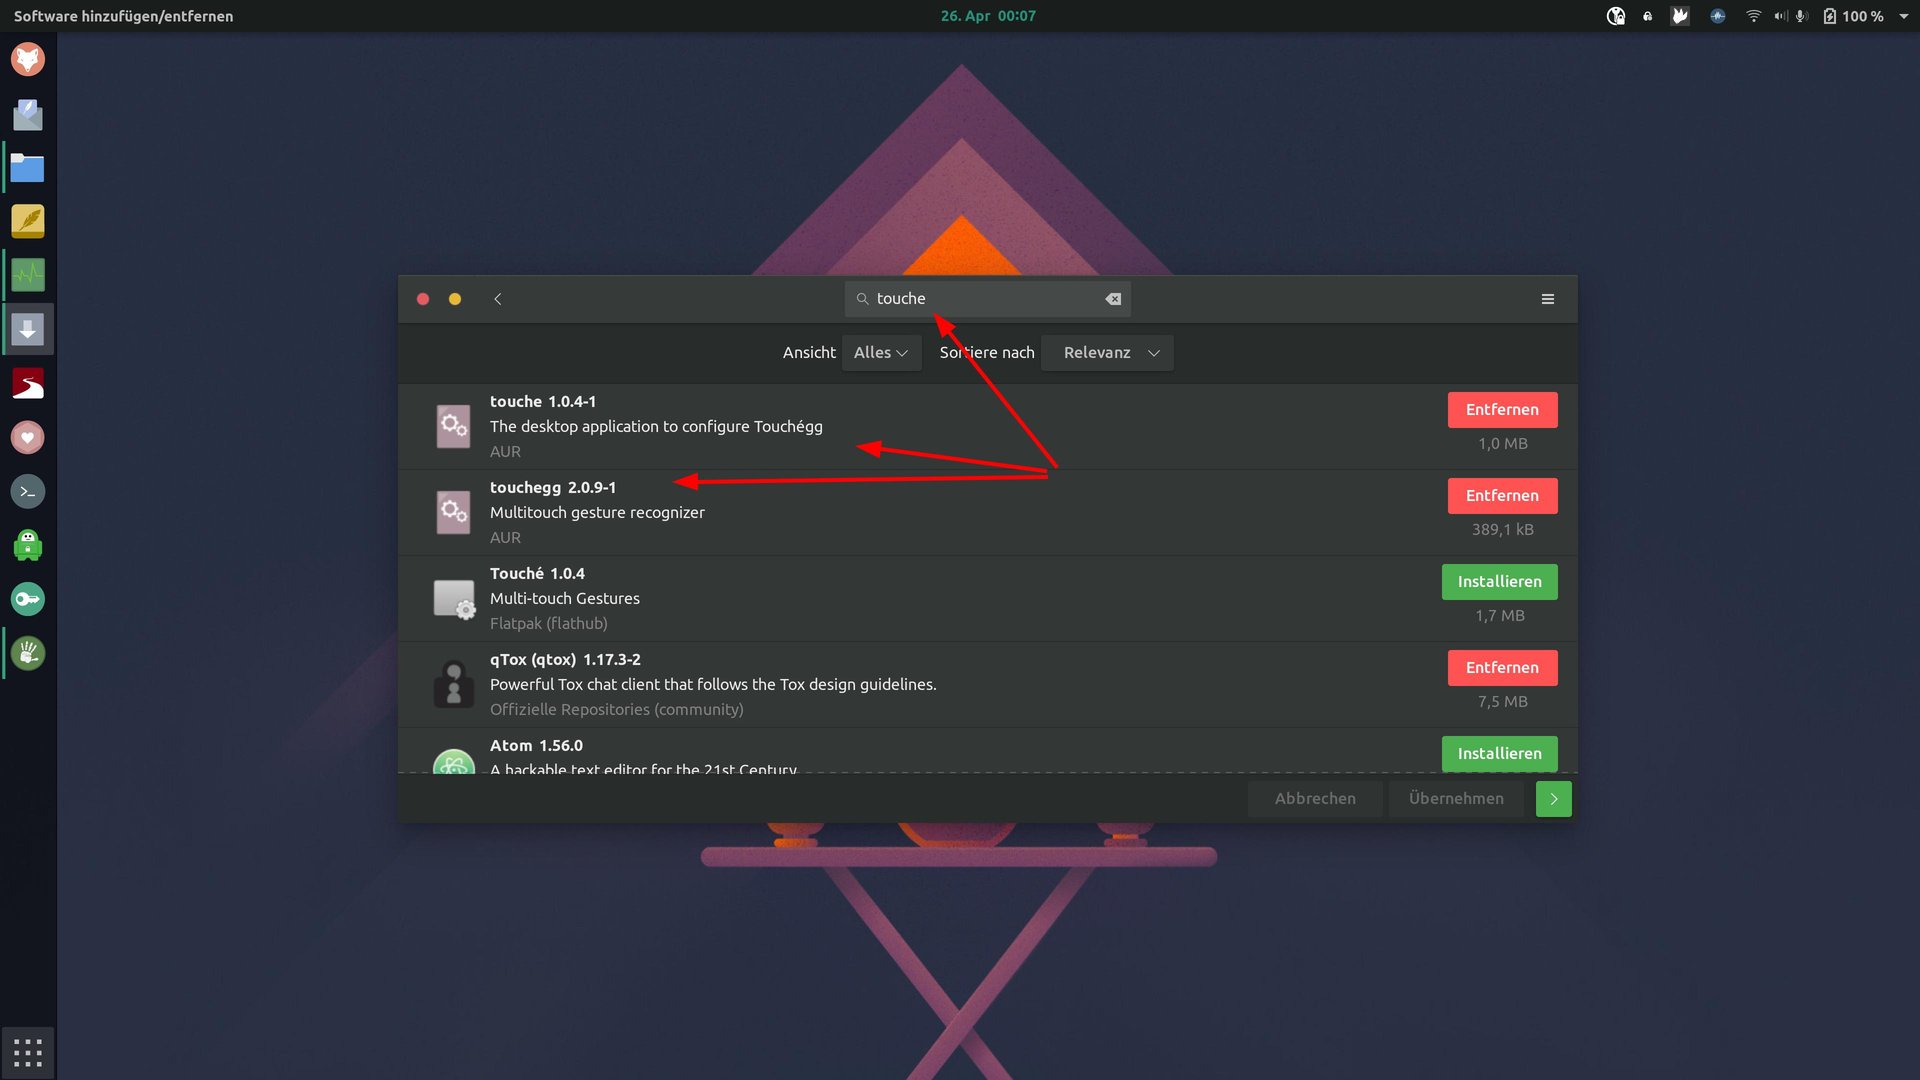Viewport: 1920px width, 1080px height.
Task: Toggle Entfernen for touche 1.0.4-1
Action: 1502,410
